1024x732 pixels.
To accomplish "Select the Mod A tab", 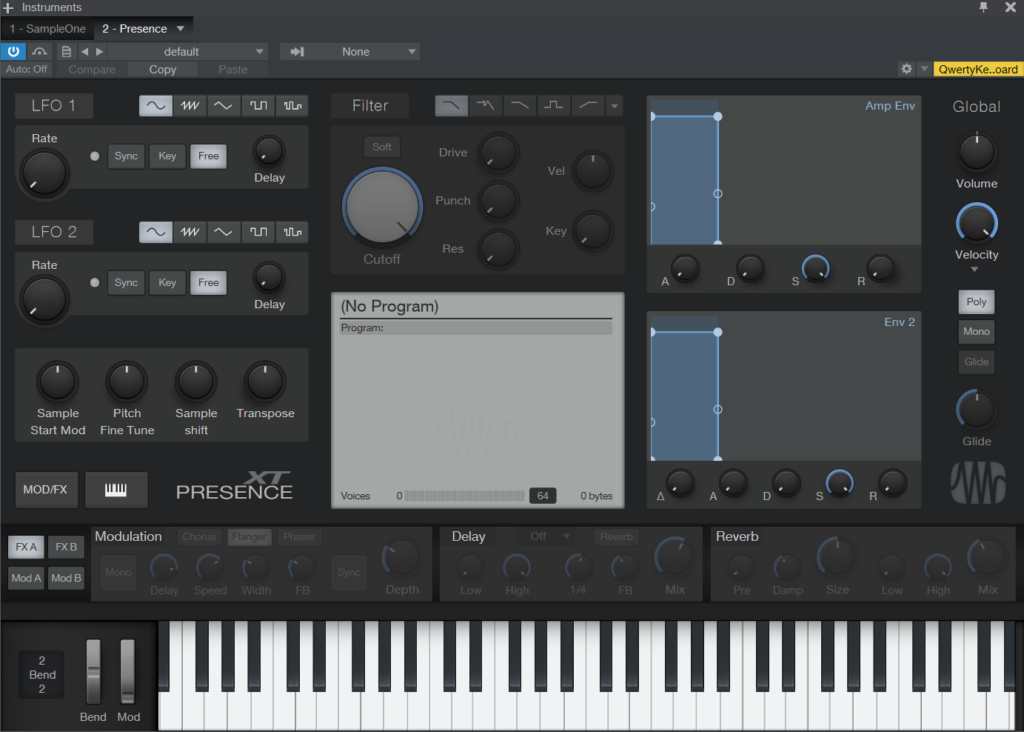I will point(26,578).
